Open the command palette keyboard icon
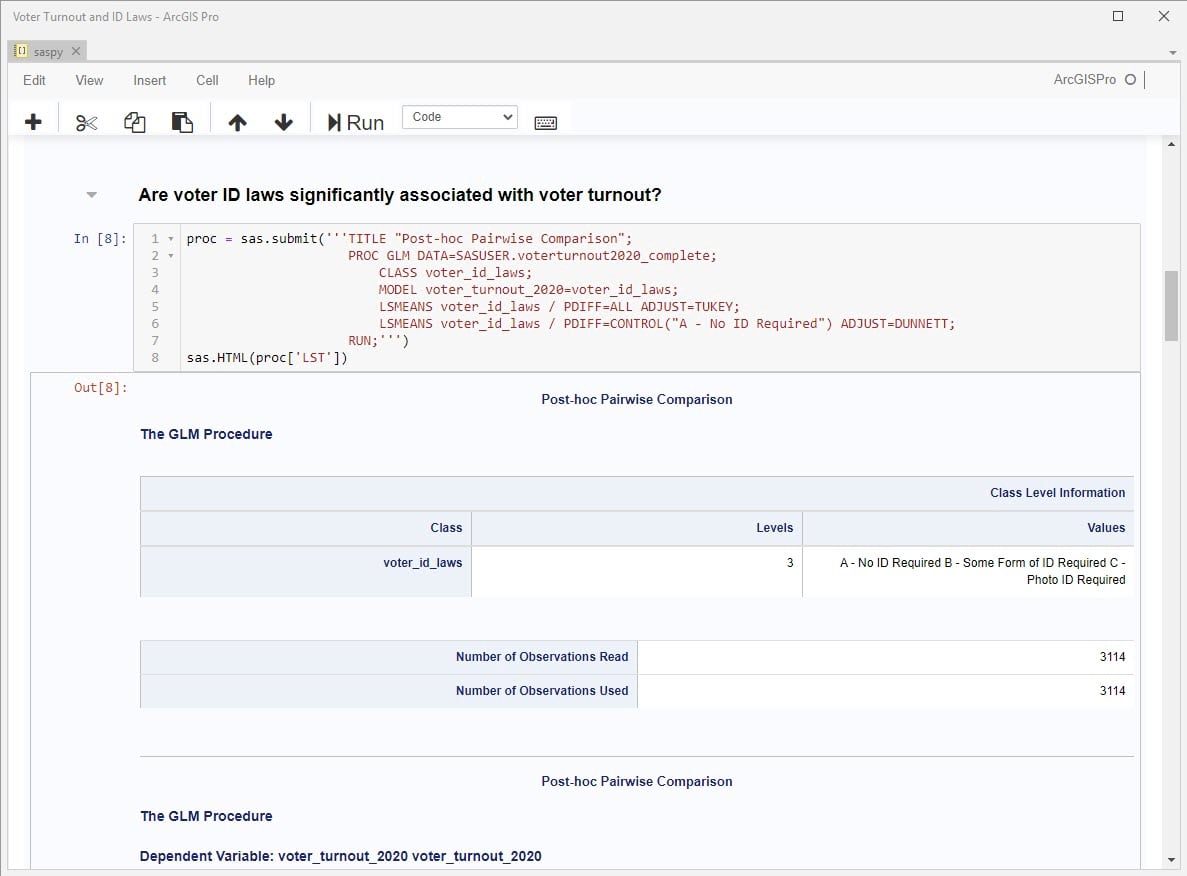Image resolution: width=1187 pixels, height=876 pixels. [545, 122]
